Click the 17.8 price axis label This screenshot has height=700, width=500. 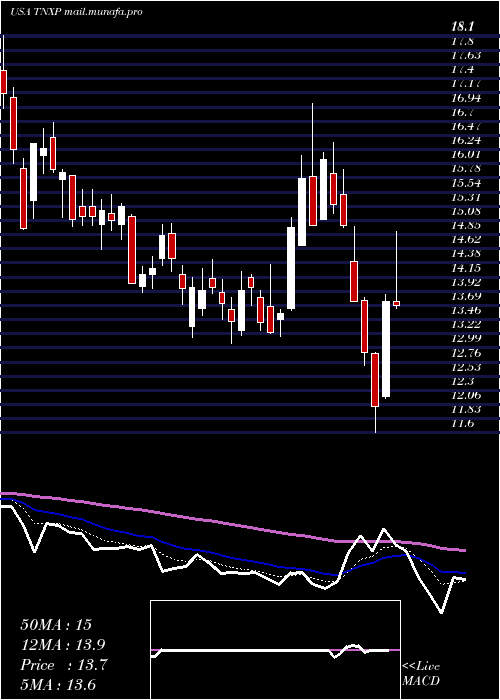click(x=462, y=42)
